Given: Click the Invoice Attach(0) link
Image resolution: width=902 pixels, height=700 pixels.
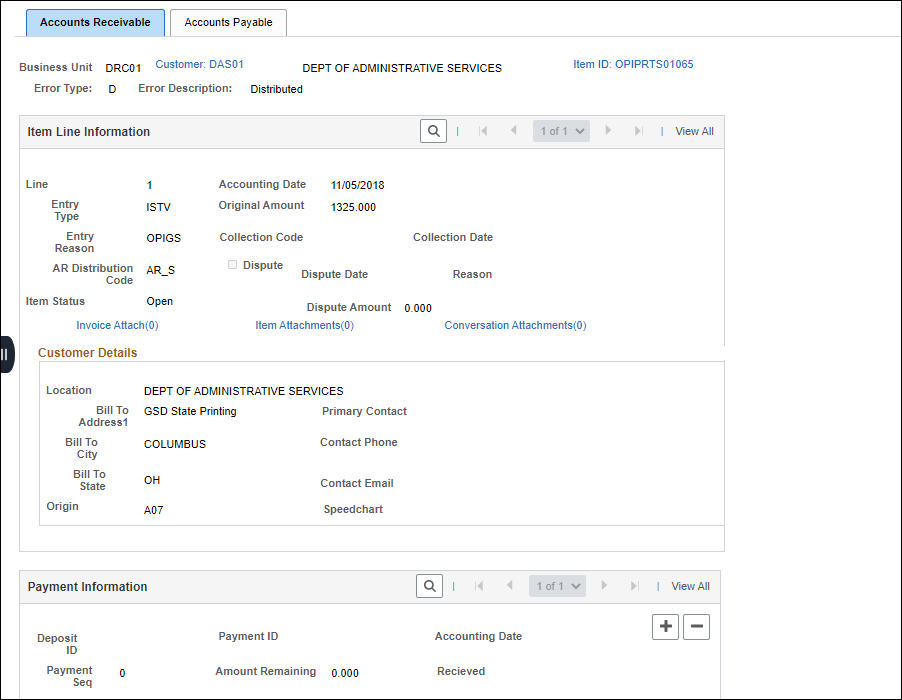Looking at the screenshot, I should (117, 325).
